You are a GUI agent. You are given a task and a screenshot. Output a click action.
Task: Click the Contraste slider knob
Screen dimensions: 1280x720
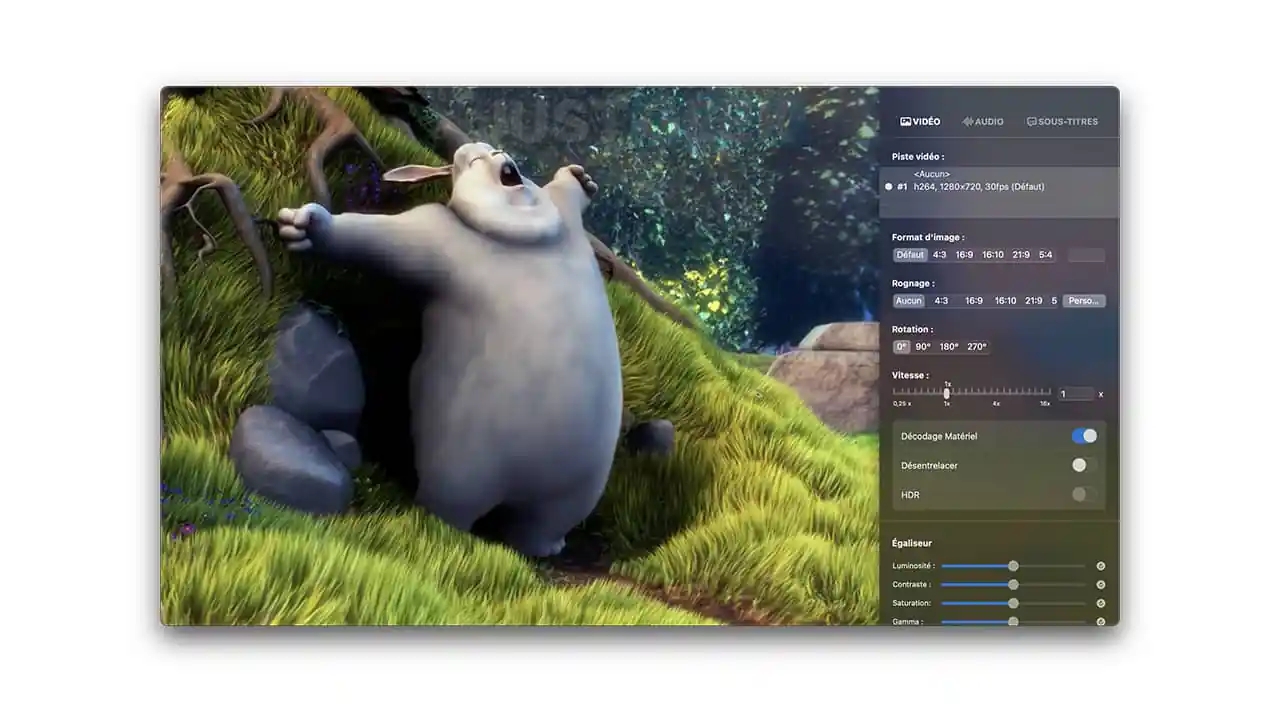click(x=1013, y=585)
